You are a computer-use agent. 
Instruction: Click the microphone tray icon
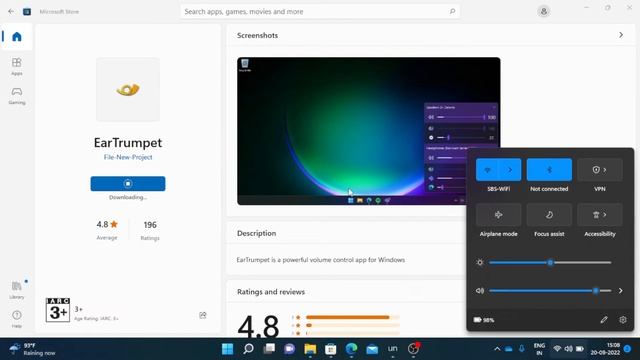click(522, 349)
